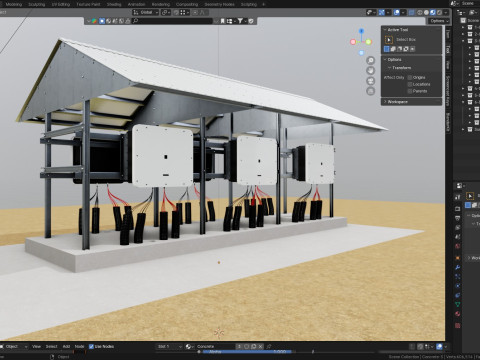The width and height of the screenshot is (480, 360).
Task: Switch to wireframe viewport shading
Action: click(420, 12)
